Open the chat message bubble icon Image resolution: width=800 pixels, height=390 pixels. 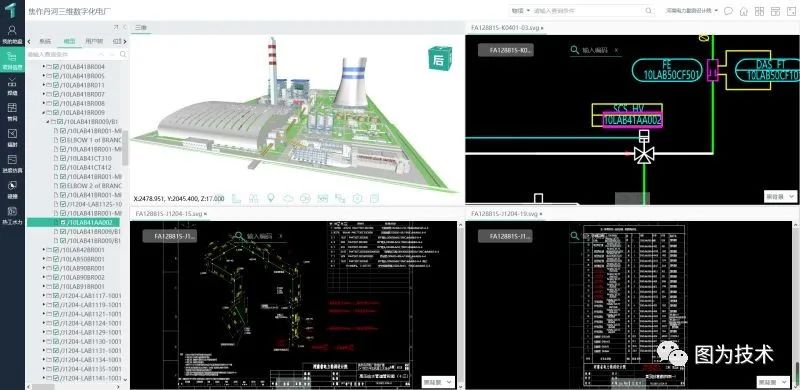point(729,11)
